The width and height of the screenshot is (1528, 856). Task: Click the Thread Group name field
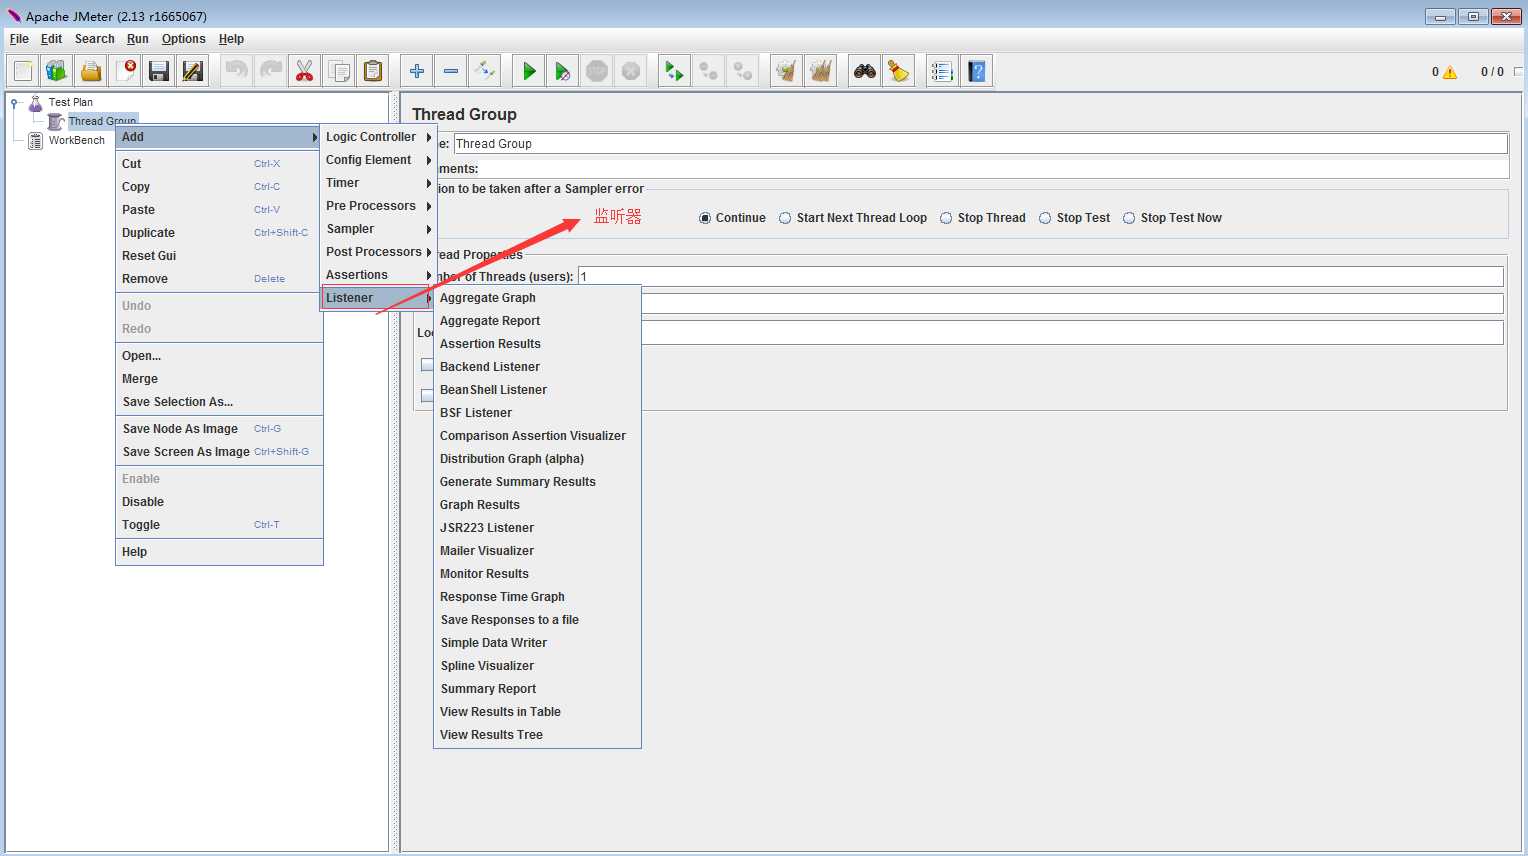[x=980, y=144]
